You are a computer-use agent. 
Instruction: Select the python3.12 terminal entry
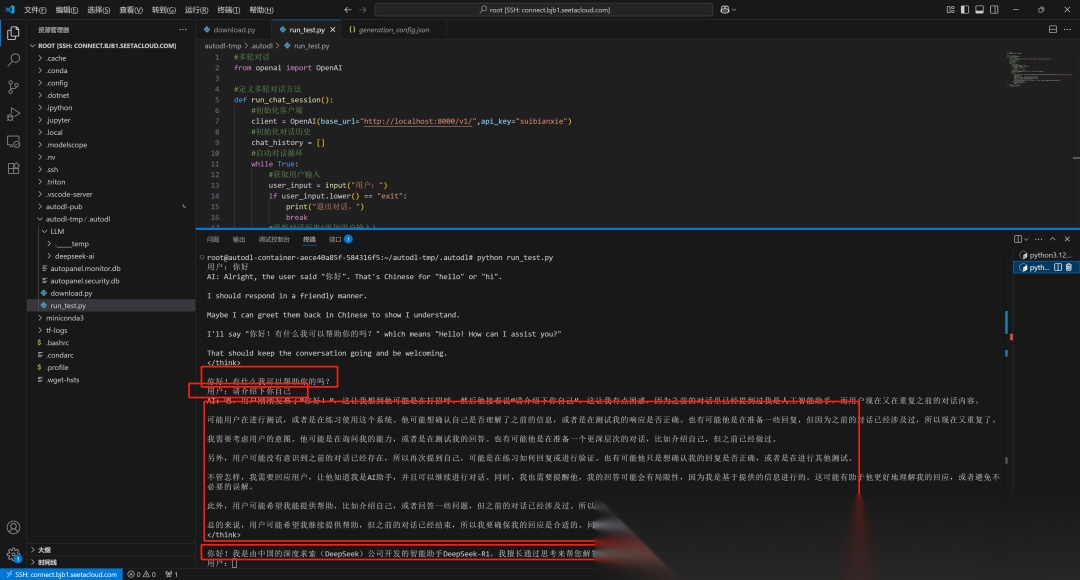pos(1046,255)
